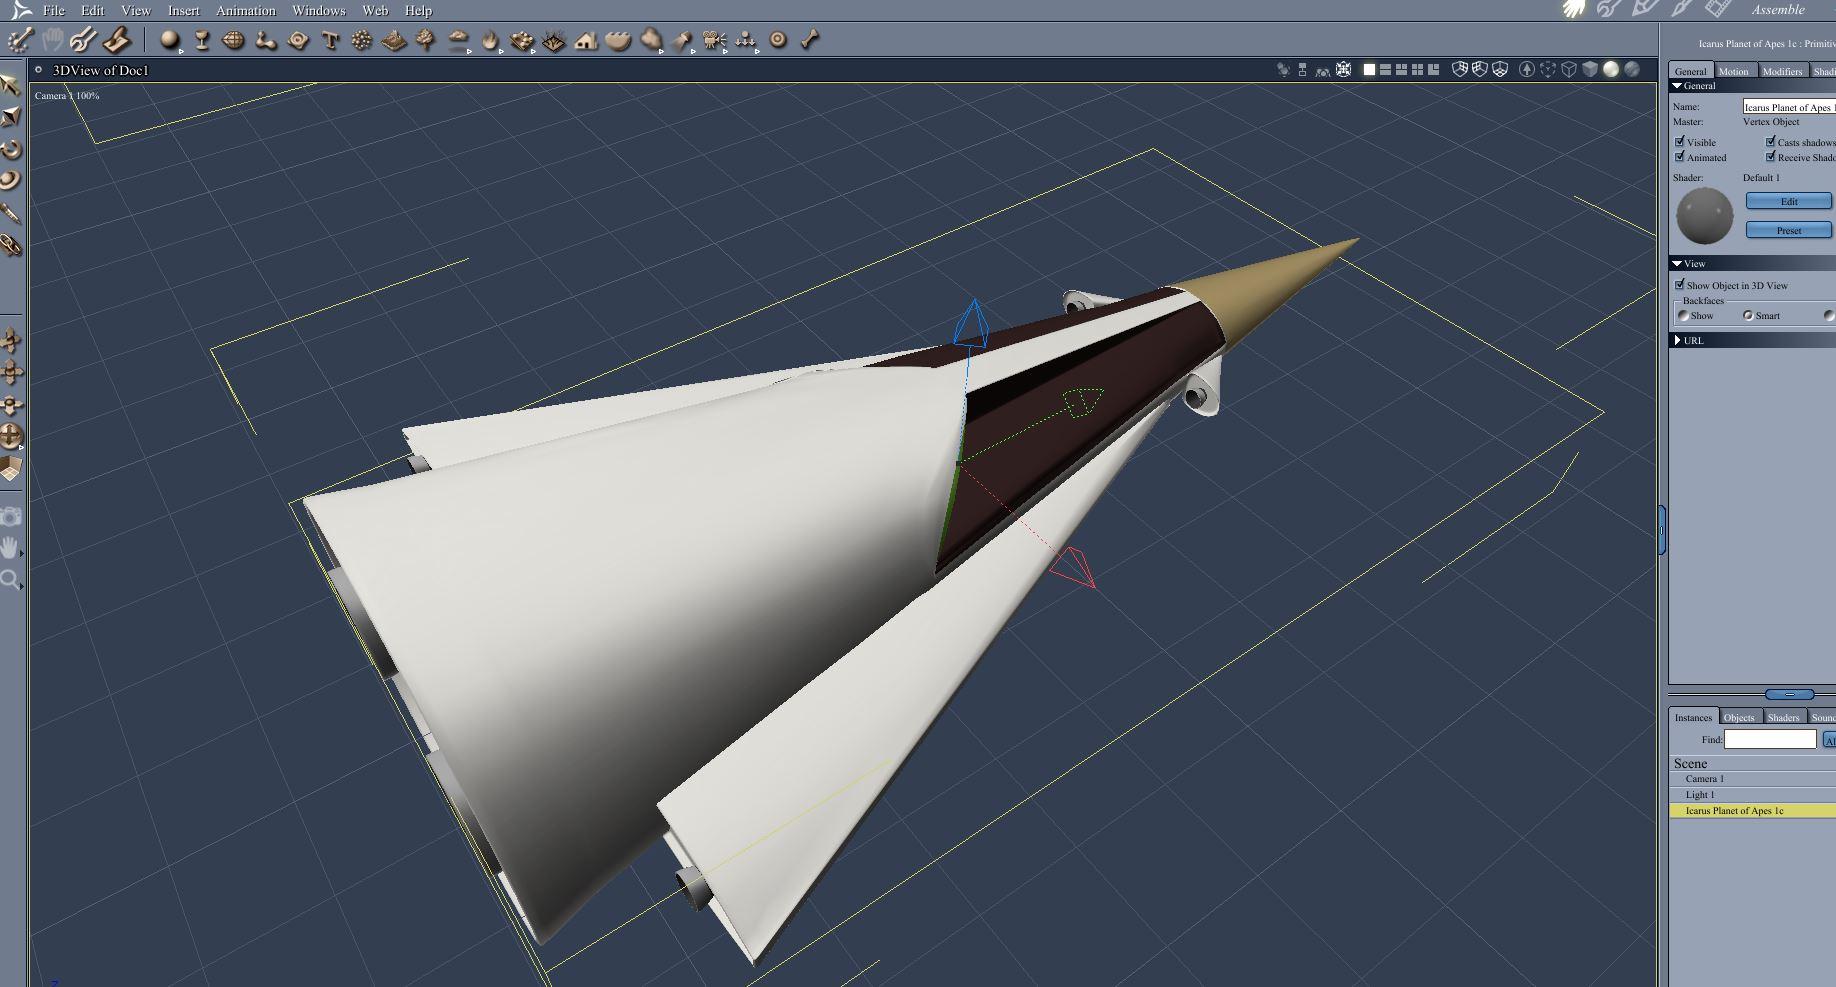Click the Default 1 shader preview sphere
Image resolution: width=1836 pixels, height=987 pixels.
coord(1705,215)
